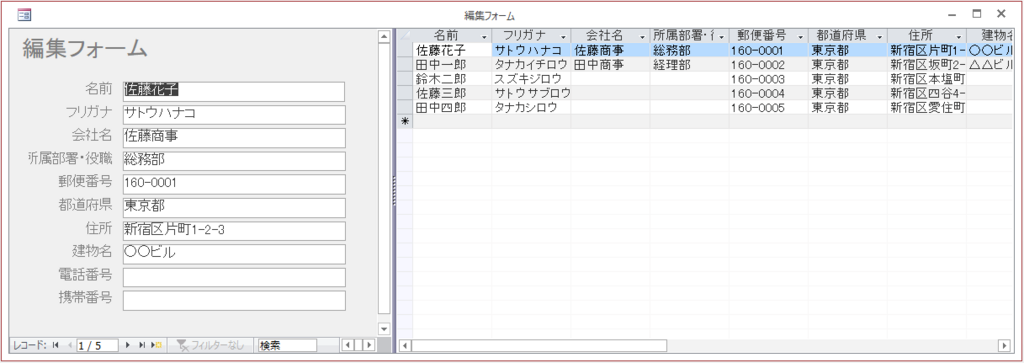The image size is (1024, 363).
Task: Click cell 経理部 in datasheet
Action: [x=690, y=64]
